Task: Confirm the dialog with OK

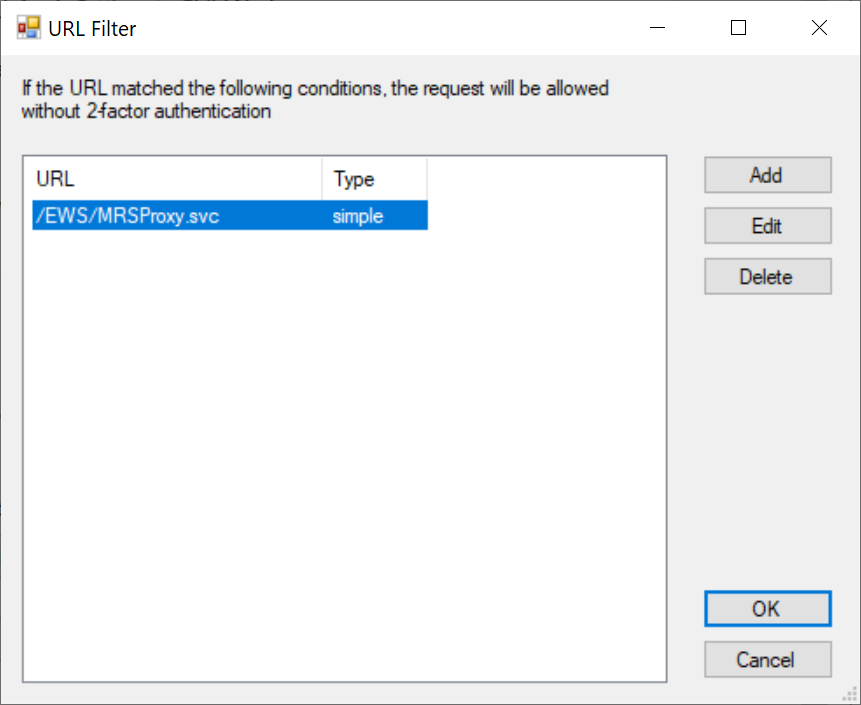Action: [x=767, y=608]
